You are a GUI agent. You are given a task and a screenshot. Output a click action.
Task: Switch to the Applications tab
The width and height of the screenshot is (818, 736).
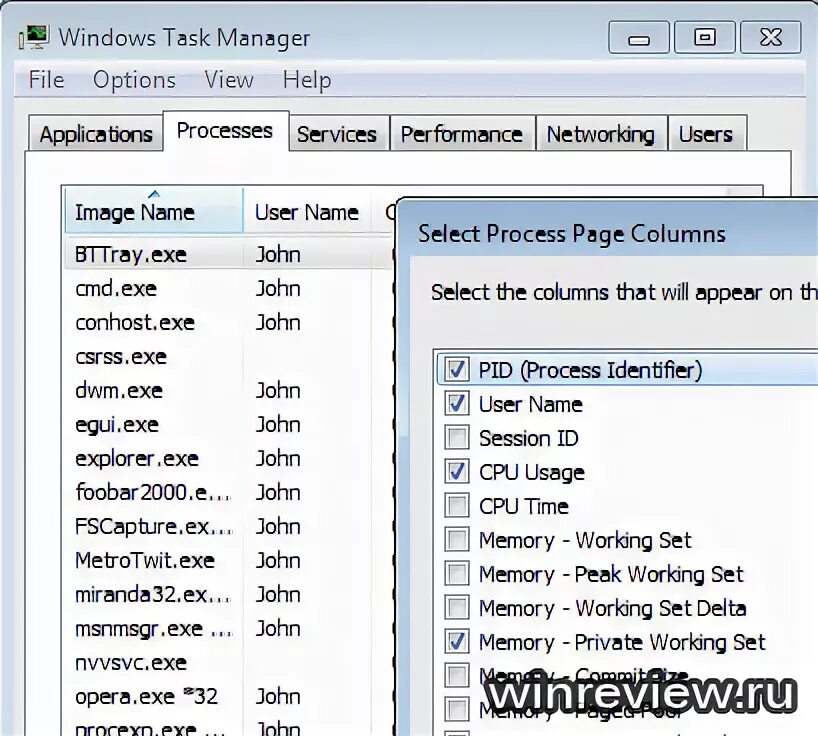click(95, 134)
